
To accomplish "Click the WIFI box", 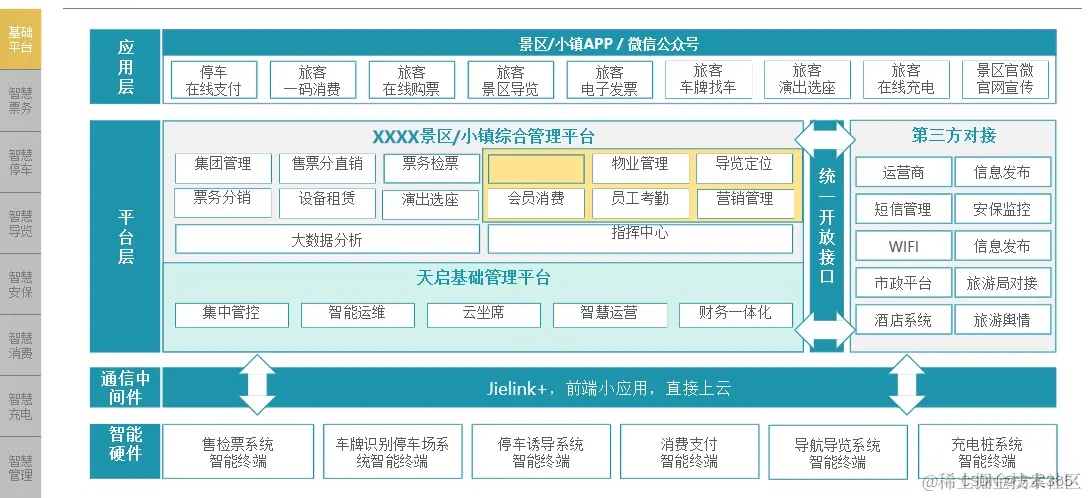I will [x=903, y=246].
